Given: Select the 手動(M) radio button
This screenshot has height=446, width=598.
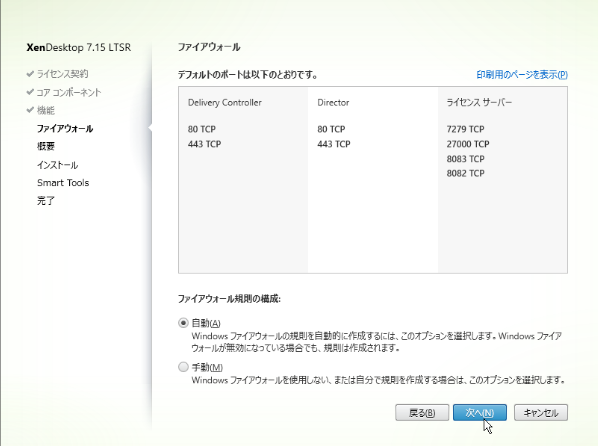Looking at the screenshot, I should [183, 367].
